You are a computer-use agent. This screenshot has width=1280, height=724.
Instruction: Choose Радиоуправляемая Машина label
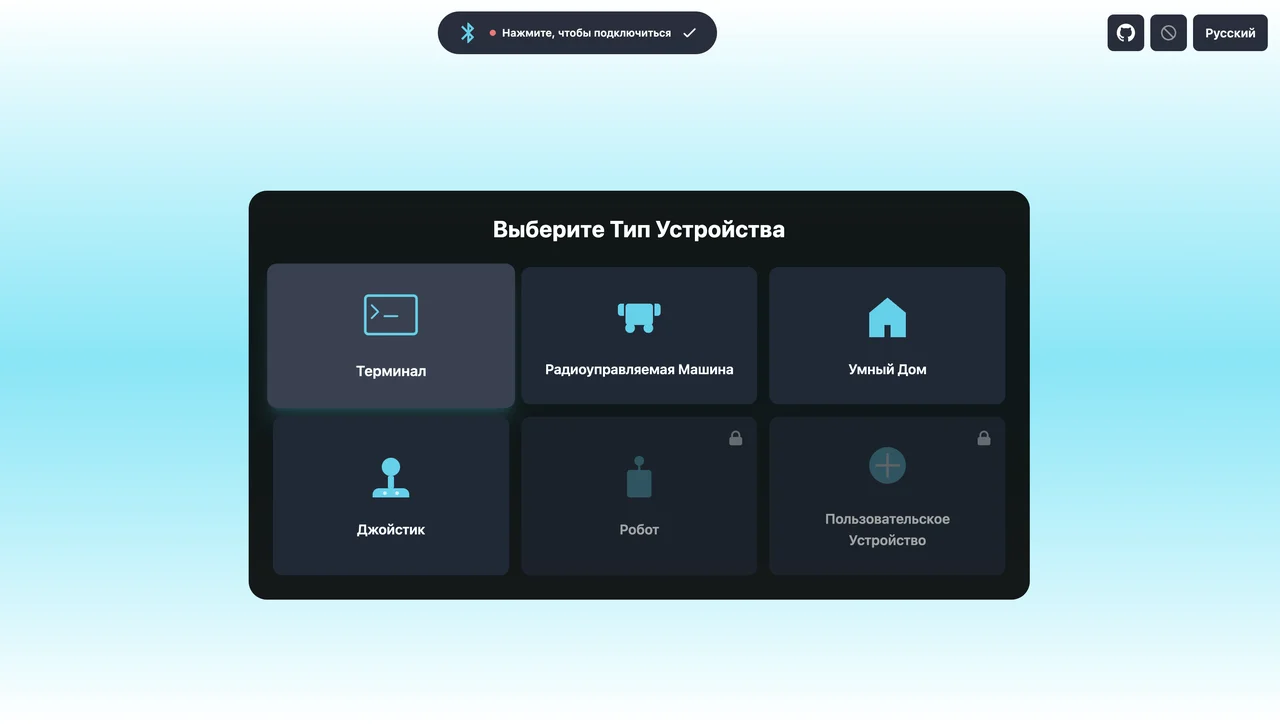[639, 369]
